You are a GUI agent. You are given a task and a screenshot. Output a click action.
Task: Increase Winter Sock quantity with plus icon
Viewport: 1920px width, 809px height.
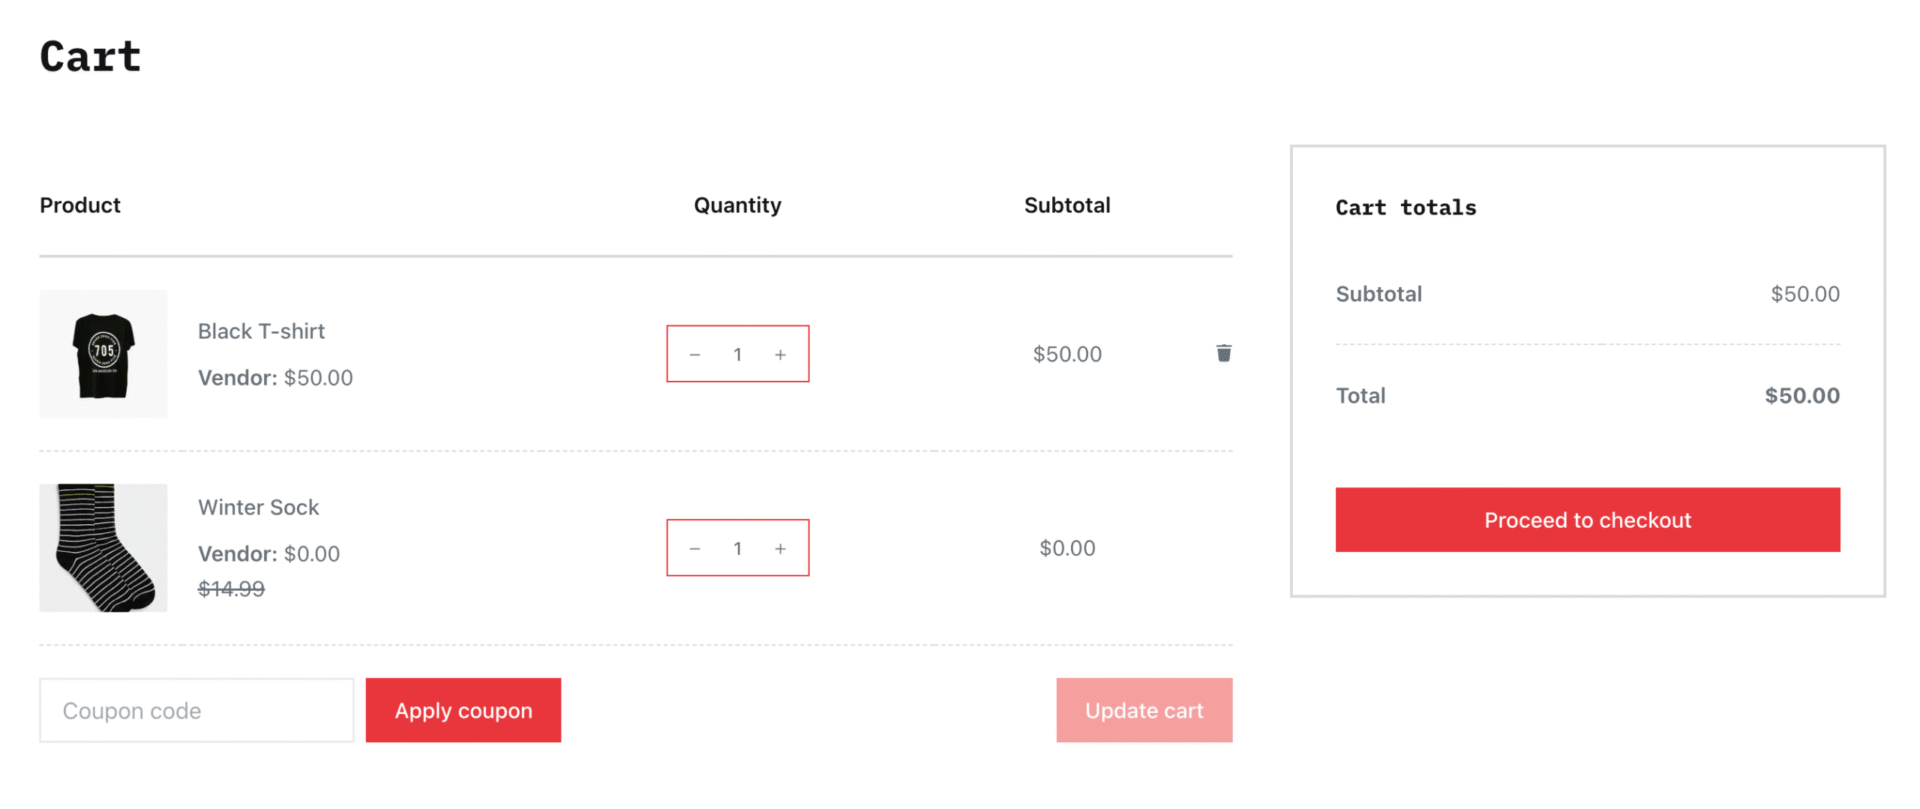coord(780,548)
